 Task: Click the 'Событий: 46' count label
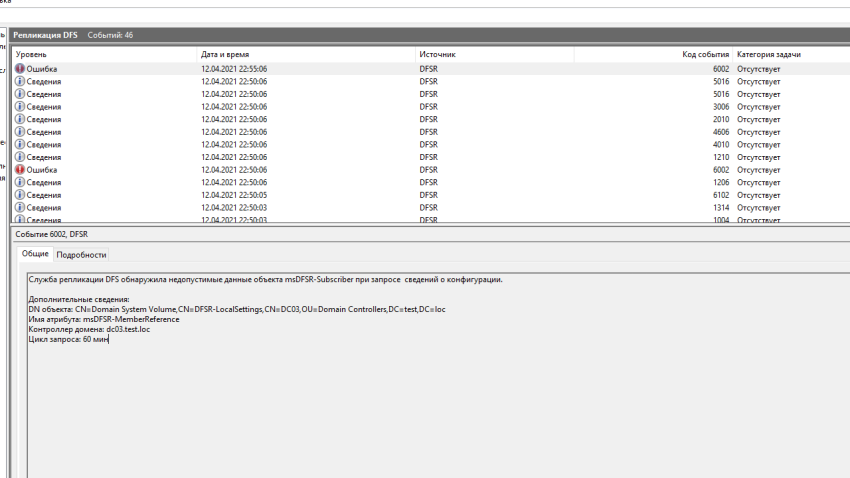tap(110, 35)
